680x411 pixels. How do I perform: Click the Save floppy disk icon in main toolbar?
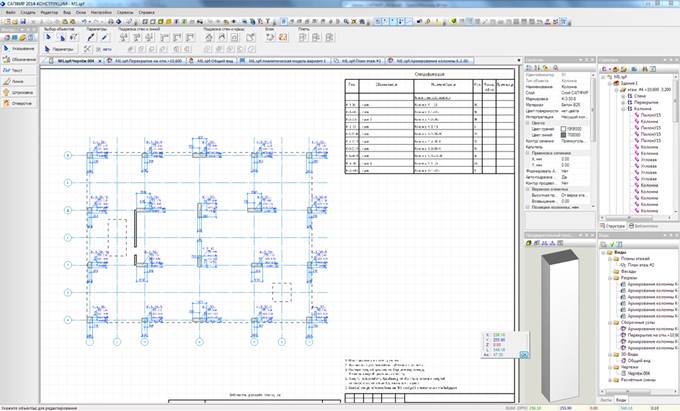pos(23,21)
